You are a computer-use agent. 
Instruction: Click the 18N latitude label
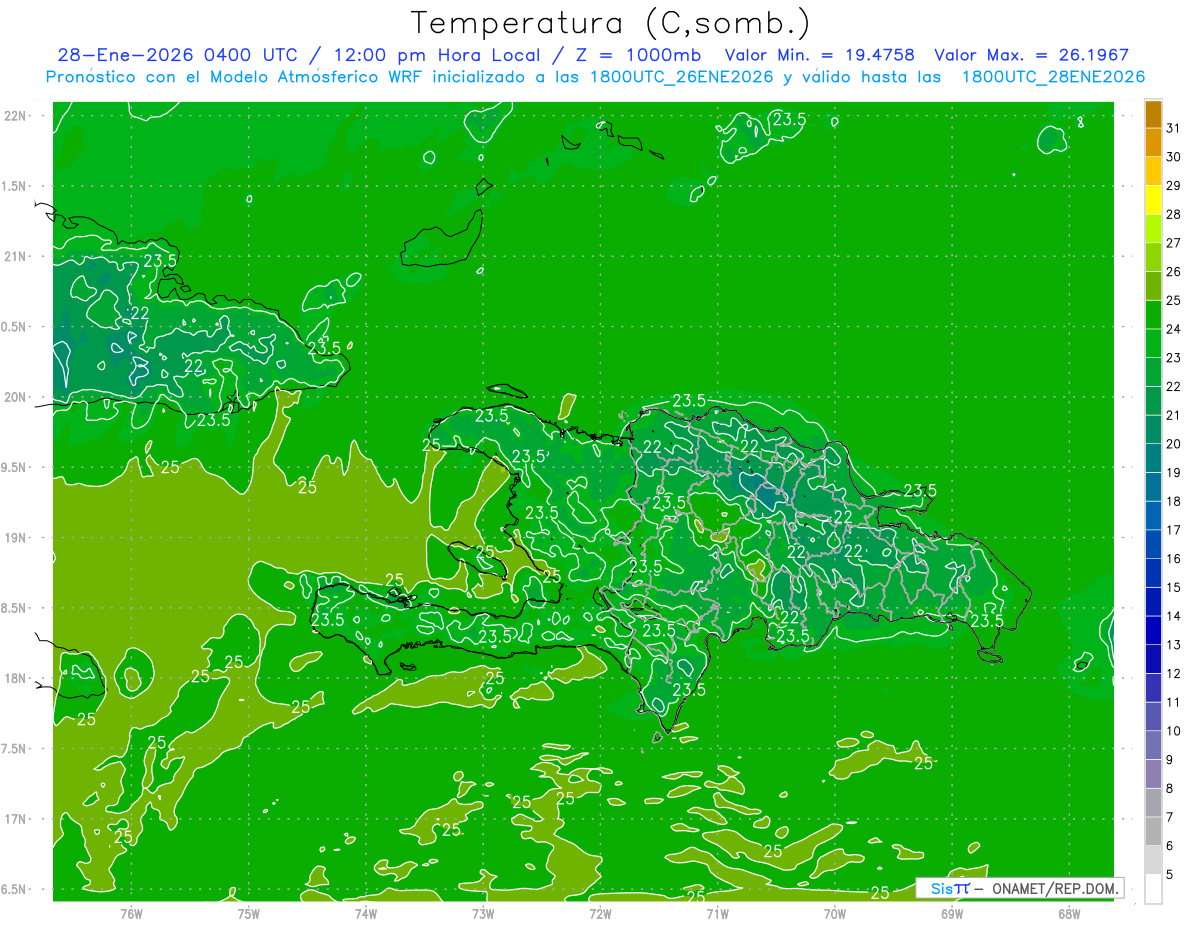tap(15, 678)
